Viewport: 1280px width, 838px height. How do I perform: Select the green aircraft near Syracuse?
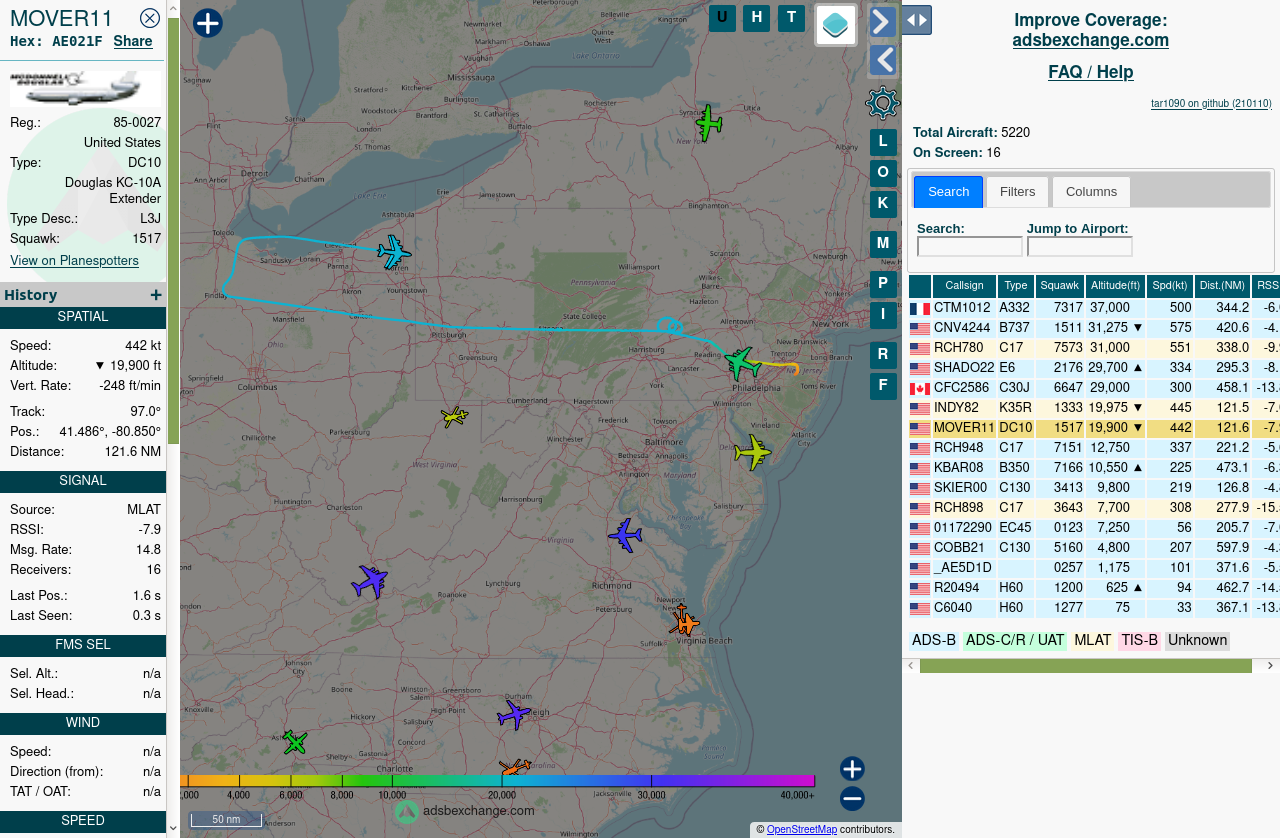[x=709, y=123]
